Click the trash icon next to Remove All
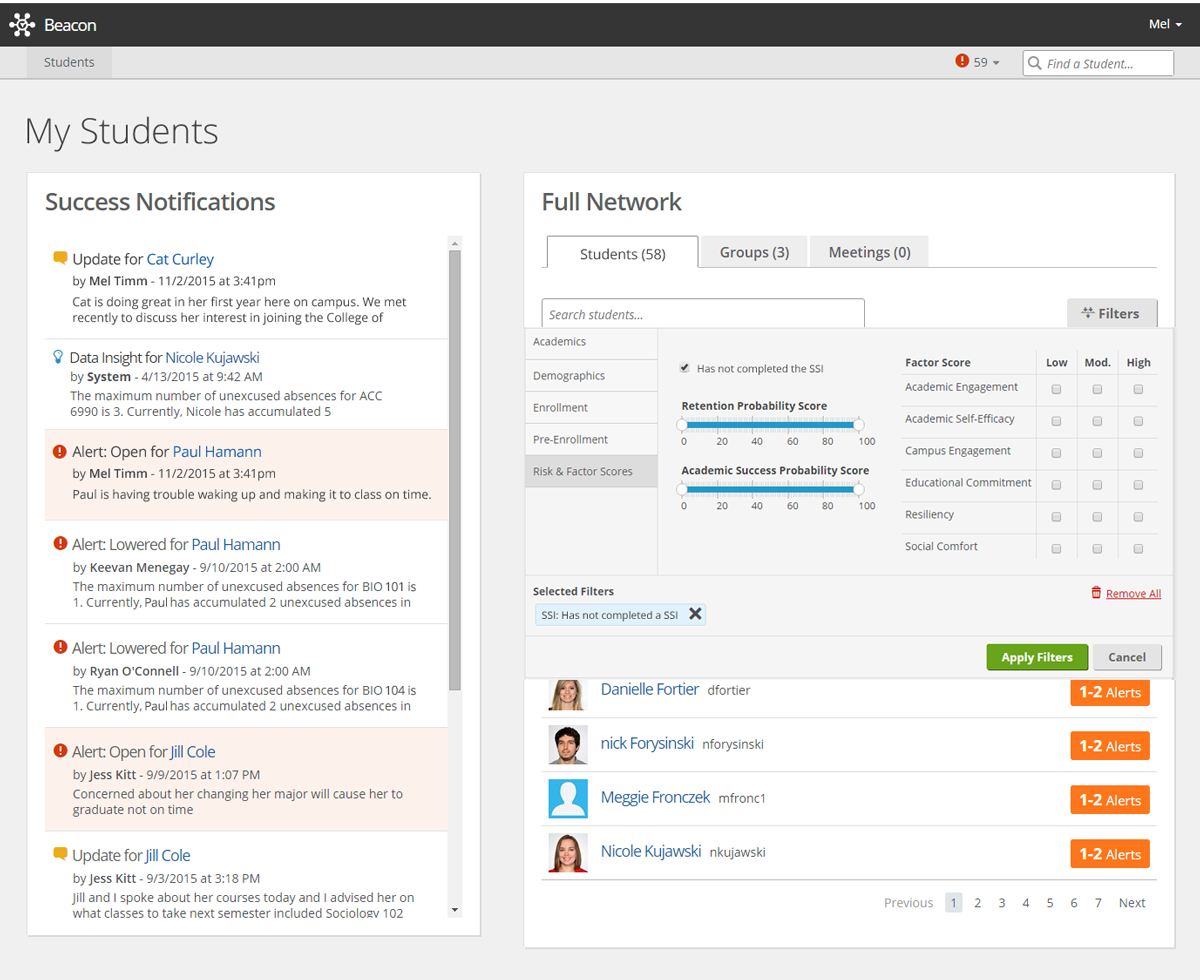The width and height of the screenshot is (1200, 980). coord(1097,592)
